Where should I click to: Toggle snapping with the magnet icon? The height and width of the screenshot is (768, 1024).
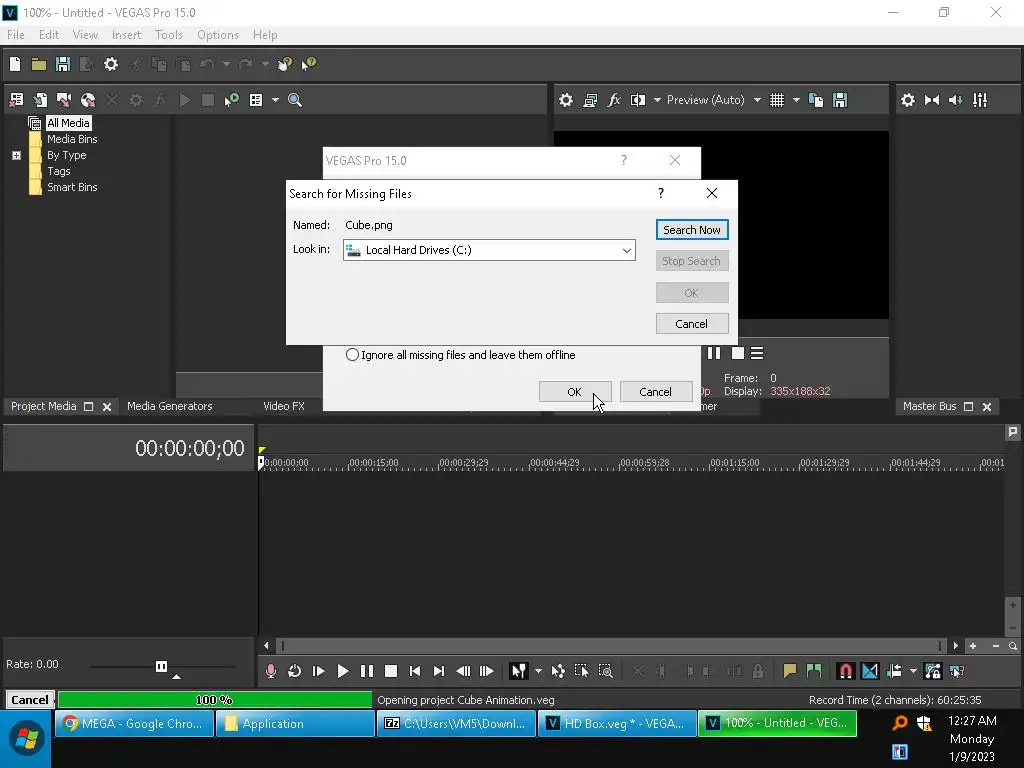tap(845, 671)
